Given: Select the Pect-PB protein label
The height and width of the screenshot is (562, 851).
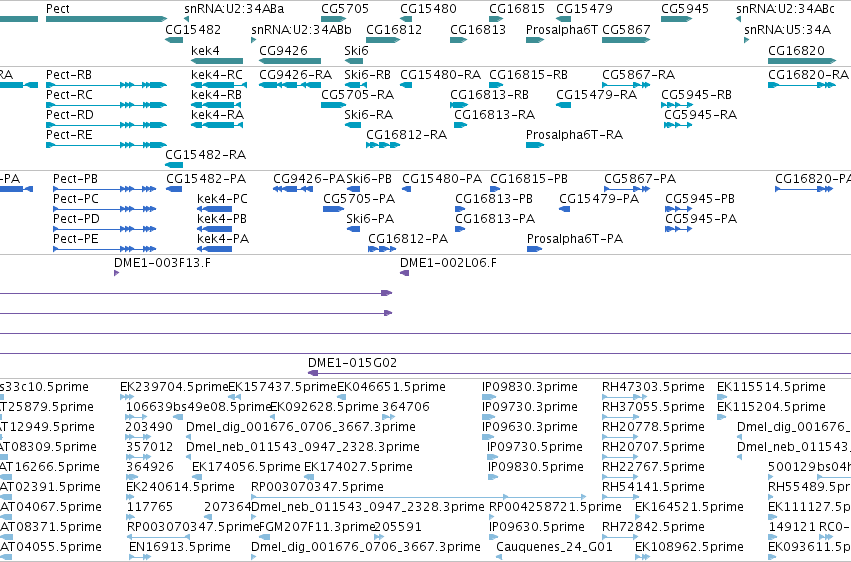Looking at the screenshot, I should (75, 178).
